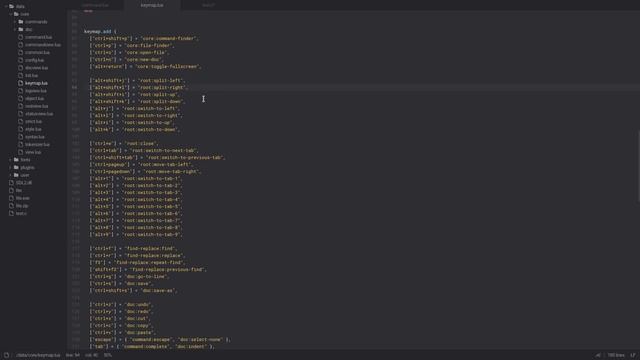
Task: Click the folder icon of commands
Action: pyautogui.click(x=21, y=22)
